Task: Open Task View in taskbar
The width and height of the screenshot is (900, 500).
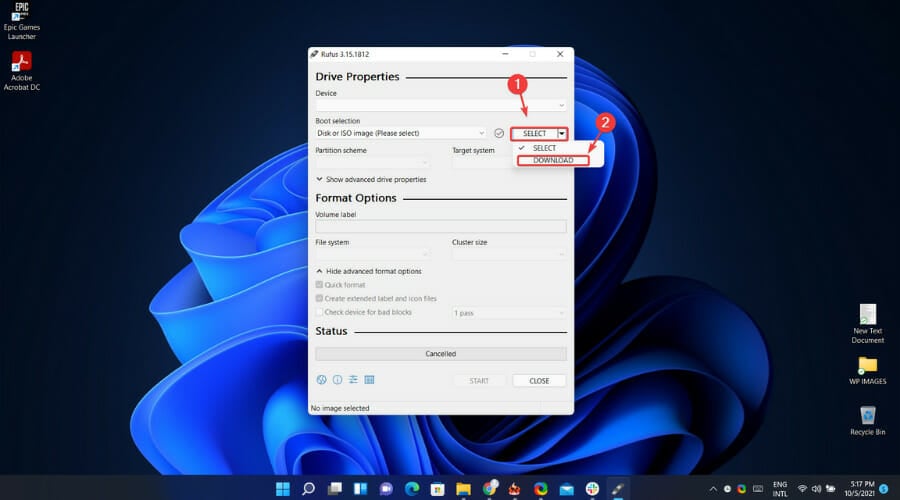Action: (x=334, y=489)
